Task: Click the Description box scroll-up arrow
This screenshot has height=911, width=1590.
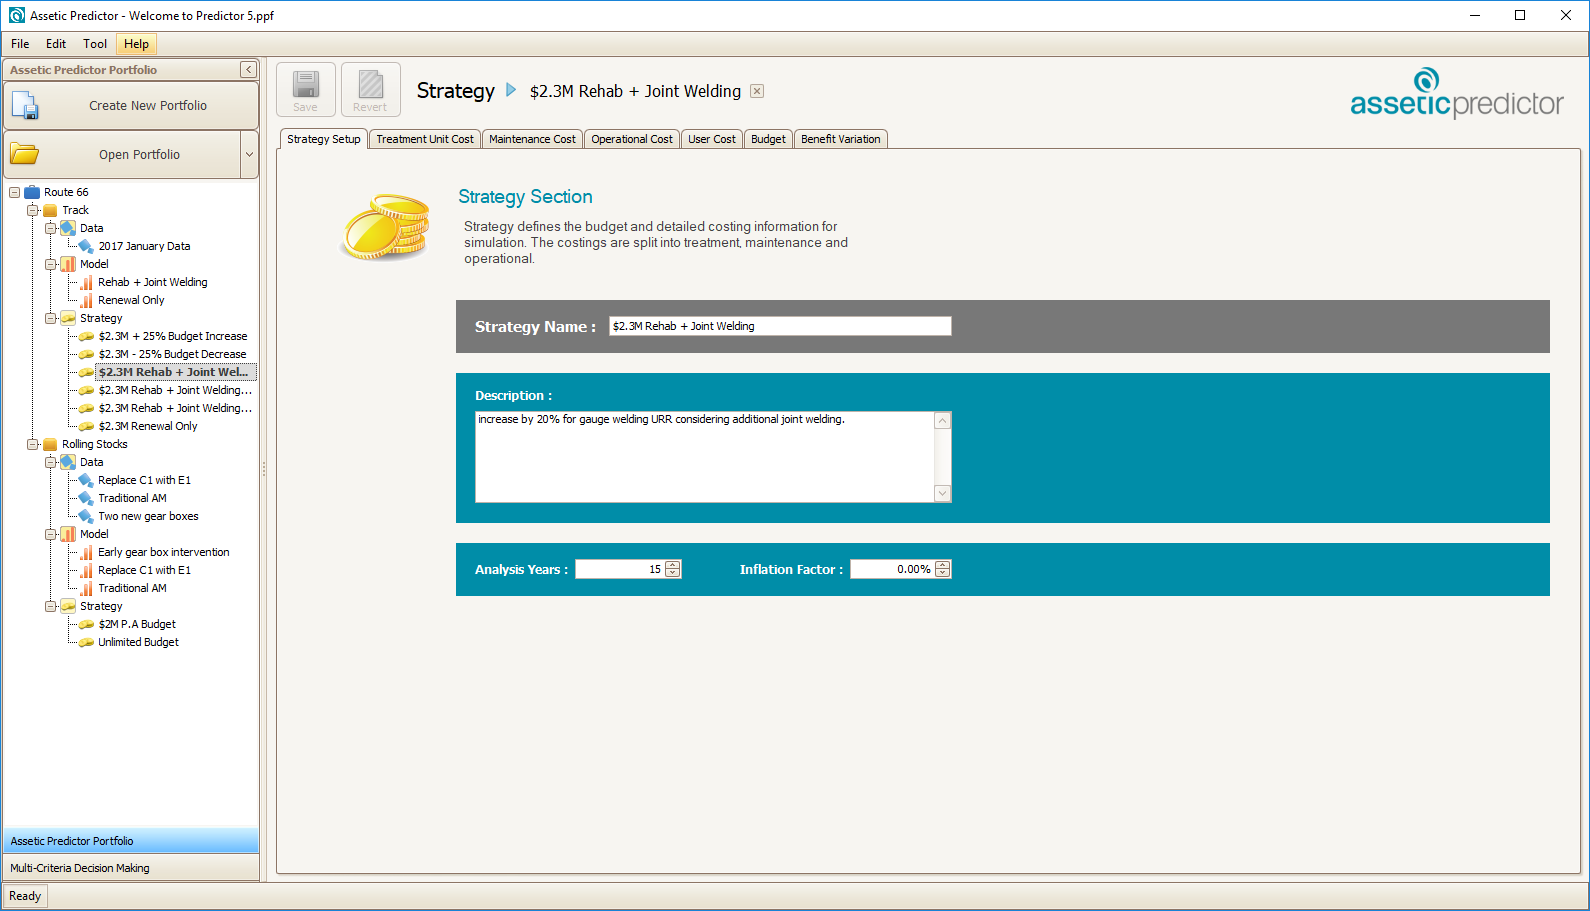Action: click(943, 421)
